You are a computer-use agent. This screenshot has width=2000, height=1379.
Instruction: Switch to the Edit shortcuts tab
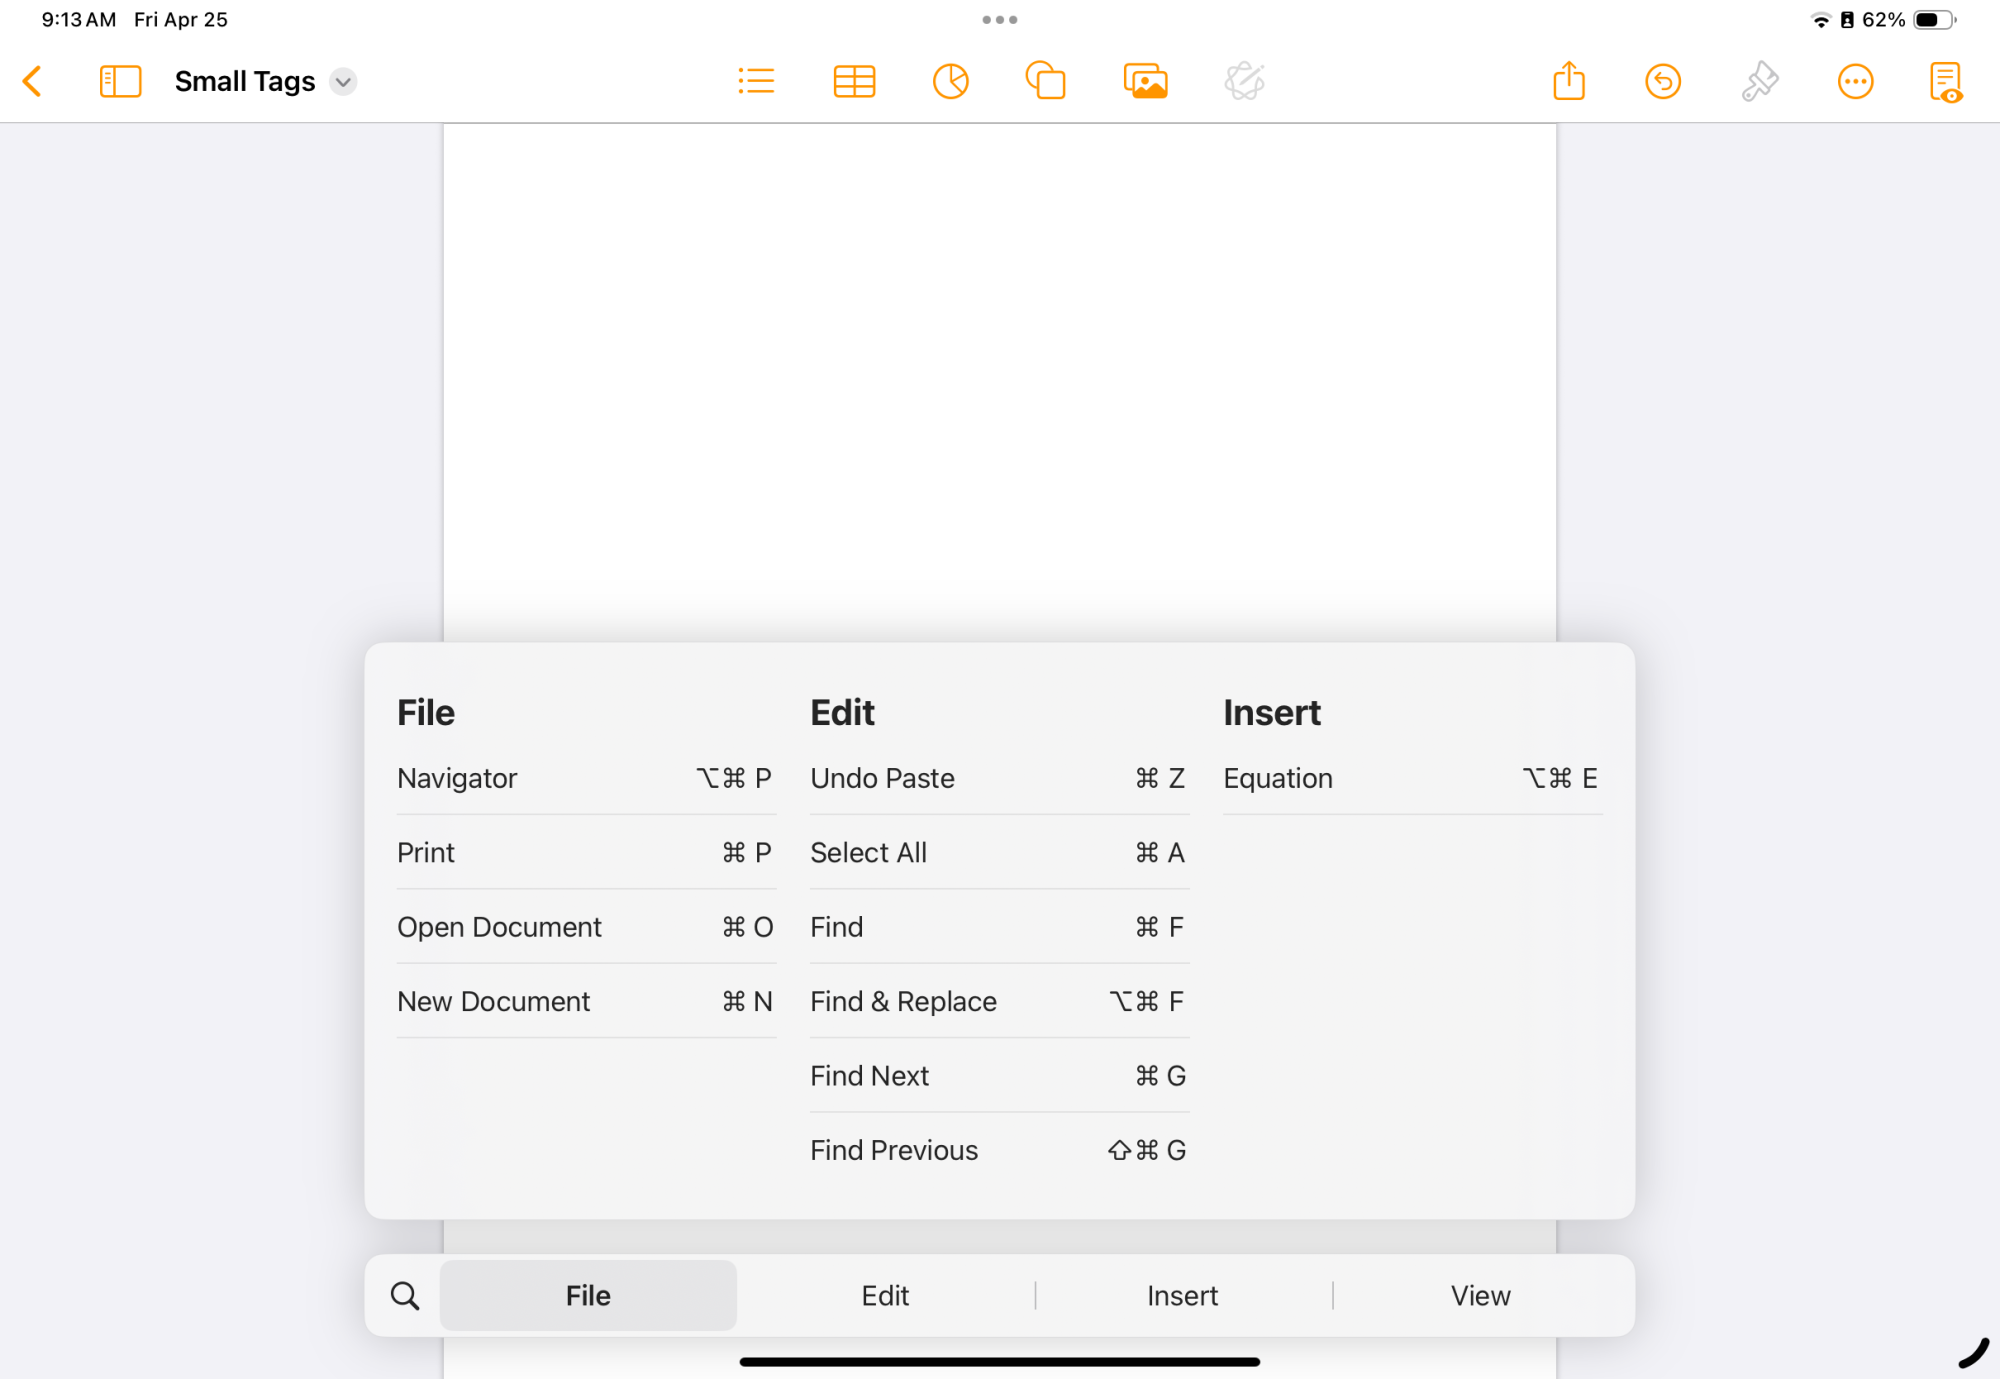(885, 1295)
